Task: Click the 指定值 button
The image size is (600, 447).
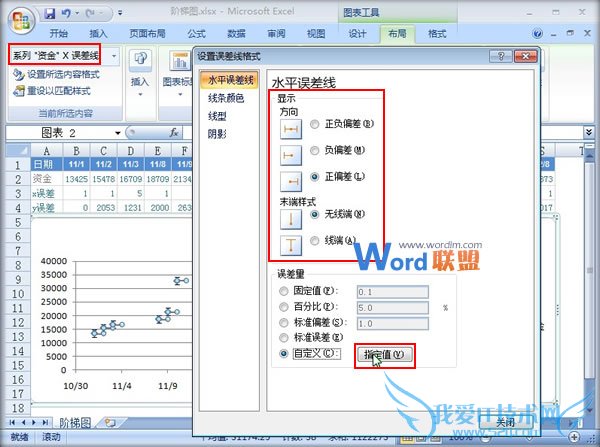Action: click(x=385, y=354)
